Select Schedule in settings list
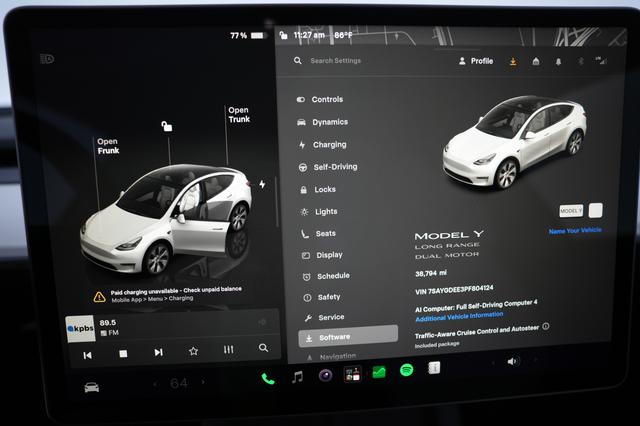 (x=326, y=276)
